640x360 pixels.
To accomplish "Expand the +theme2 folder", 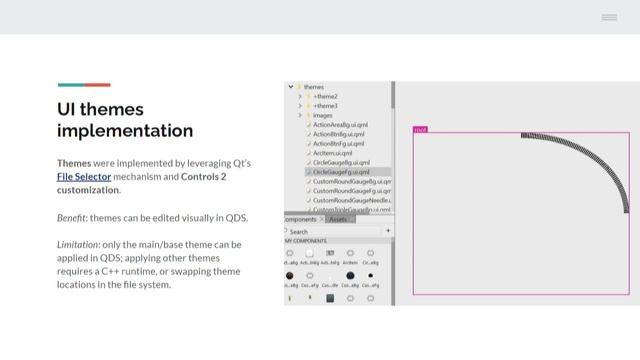I will 300,96.
